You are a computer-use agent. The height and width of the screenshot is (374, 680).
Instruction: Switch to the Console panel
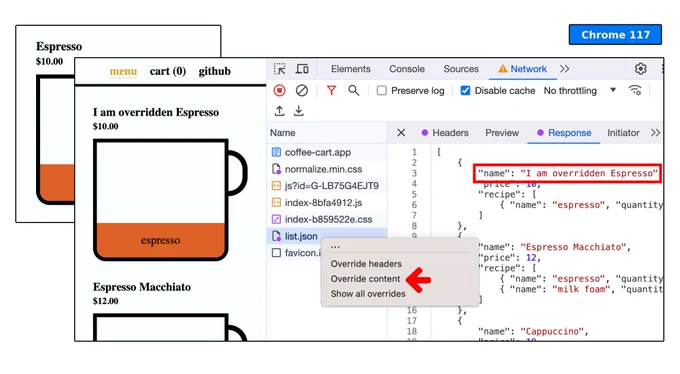pos(407,69)
